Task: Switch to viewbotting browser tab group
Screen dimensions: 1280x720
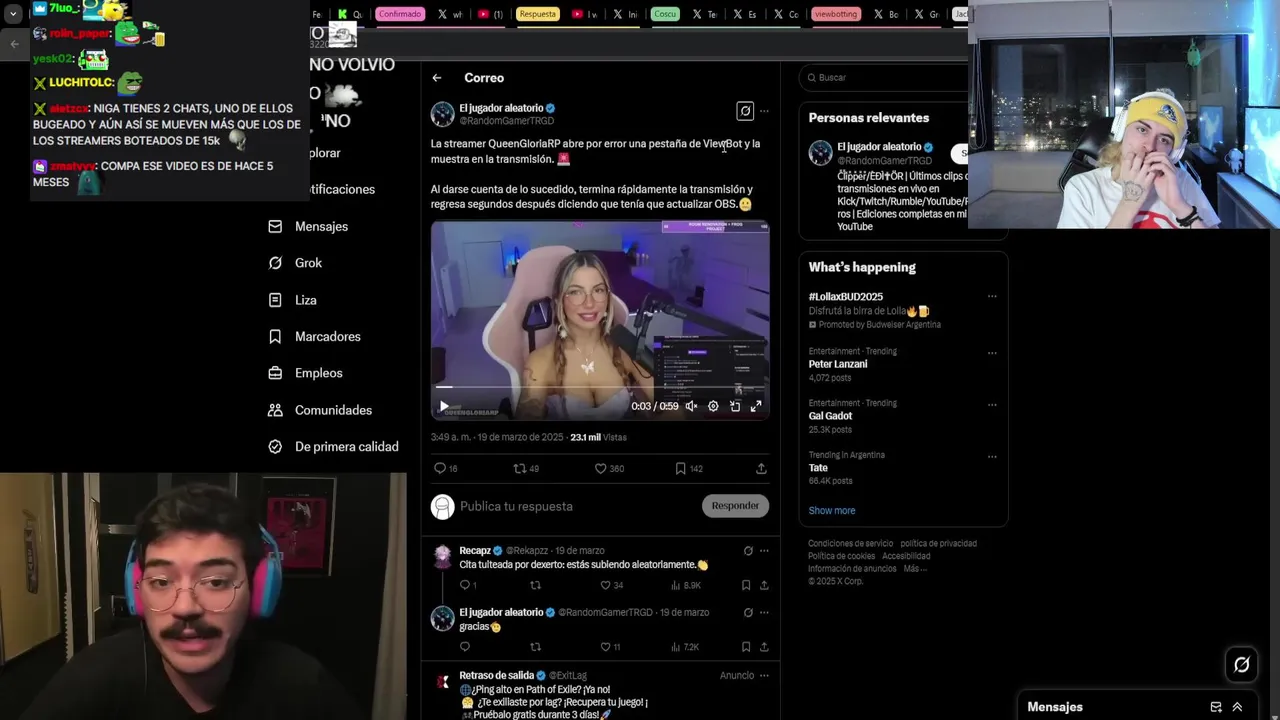Action: pos(836,14)
